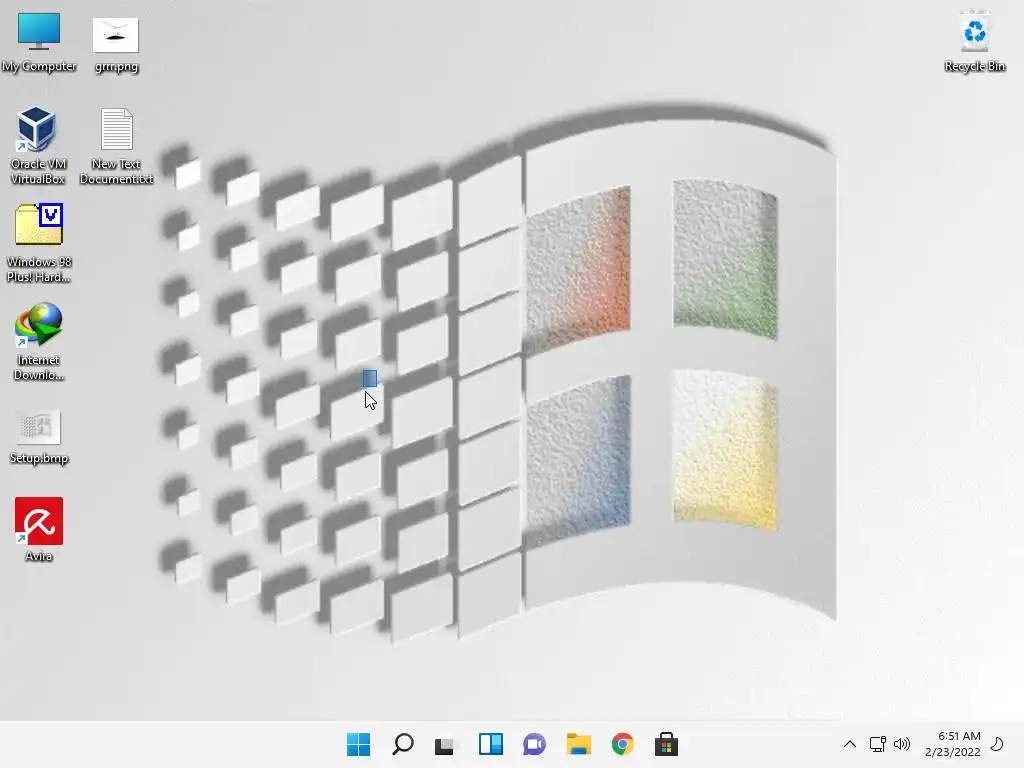Click the "Avira" label text
Screen dimensions: 1024x768
coord(39,556)
